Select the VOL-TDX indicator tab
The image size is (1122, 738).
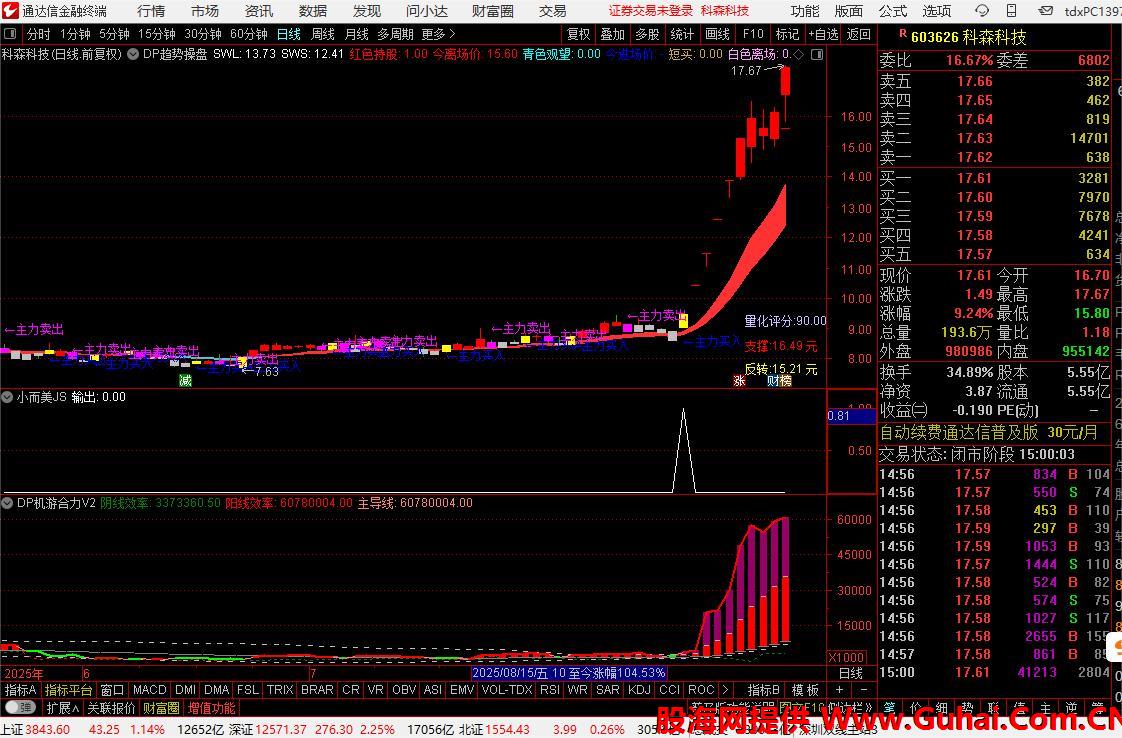pyautogui.click(x=507, y=690)
